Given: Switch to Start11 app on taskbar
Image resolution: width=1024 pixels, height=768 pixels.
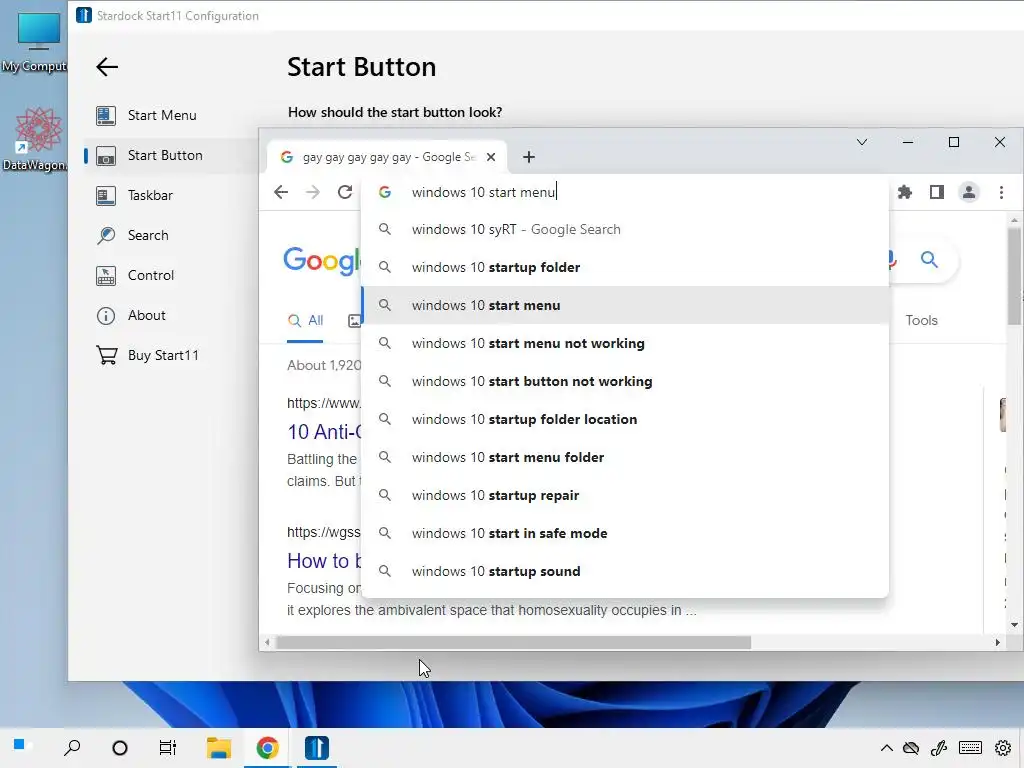Looking at the screenshot, I should pyautogui.click(x=317, y=748).
